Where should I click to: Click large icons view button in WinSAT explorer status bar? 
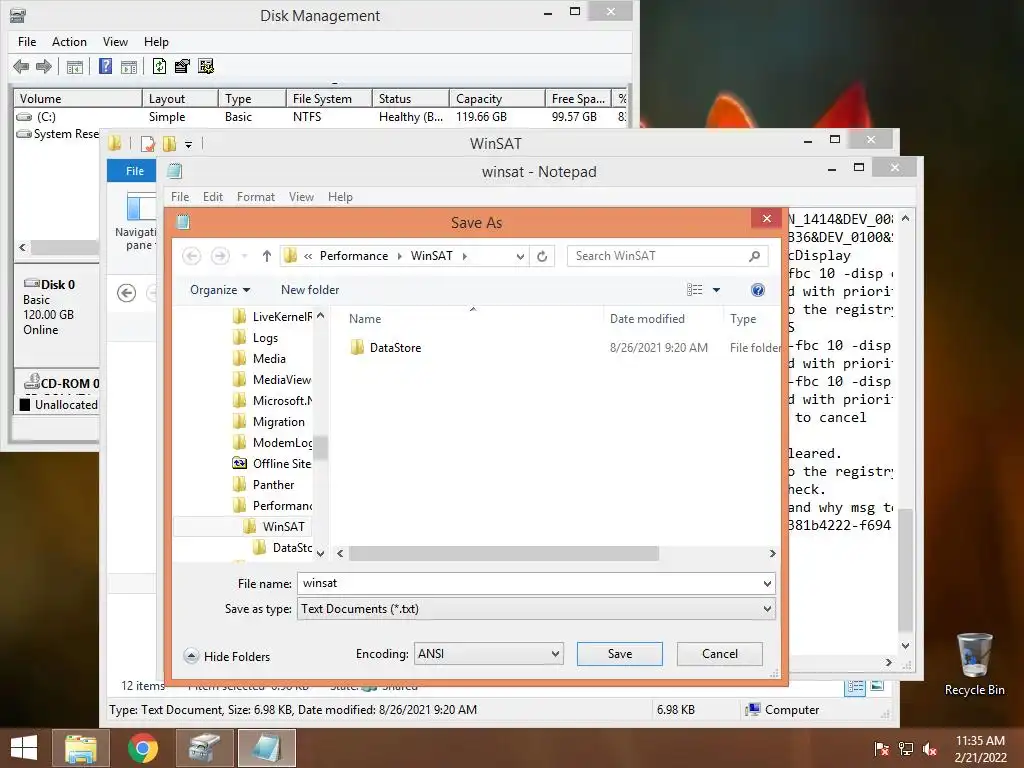(877, 686)
